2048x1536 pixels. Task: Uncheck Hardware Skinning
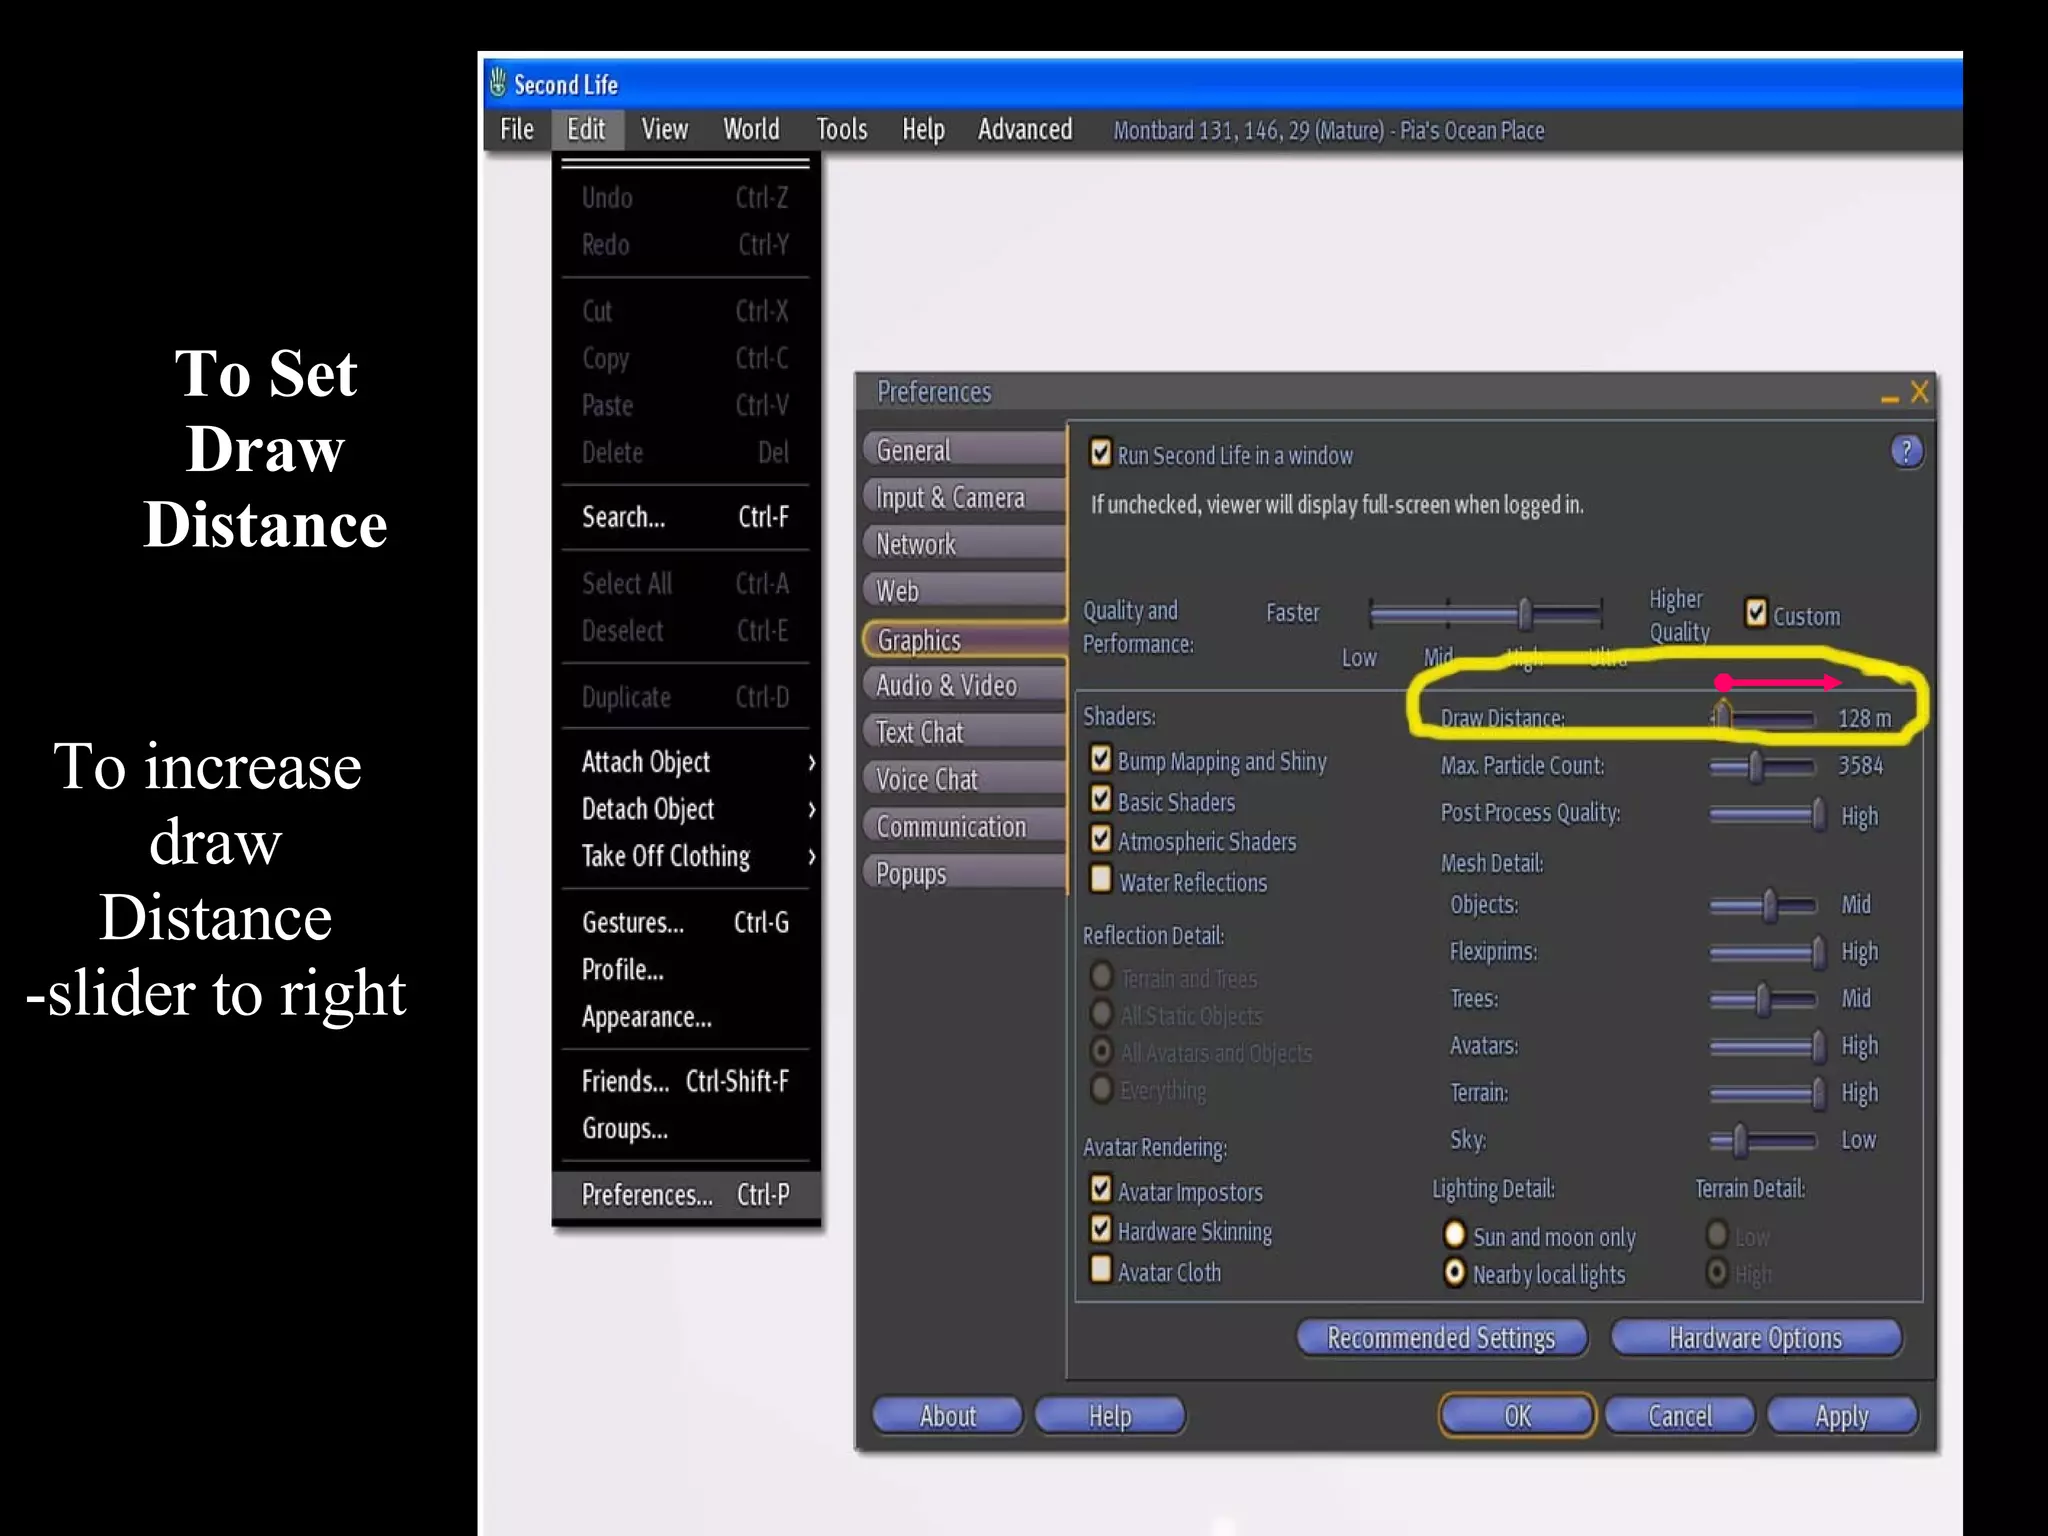tap(1101, 1229)
